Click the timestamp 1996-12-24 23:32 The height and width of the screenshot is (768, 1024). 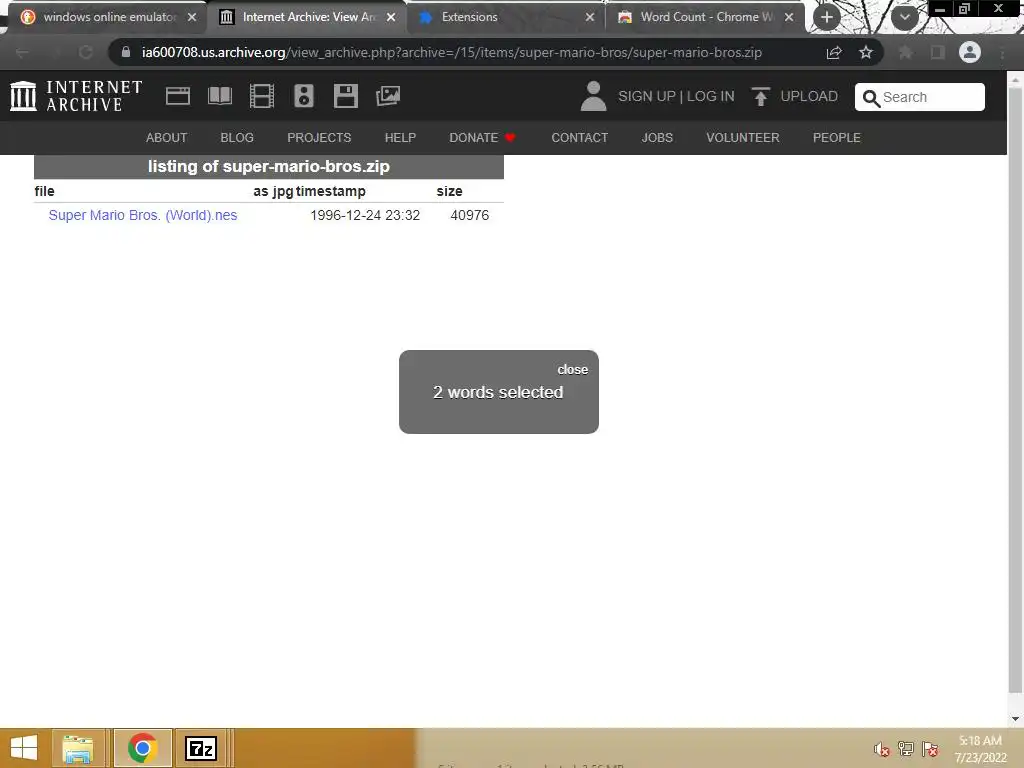364,215
